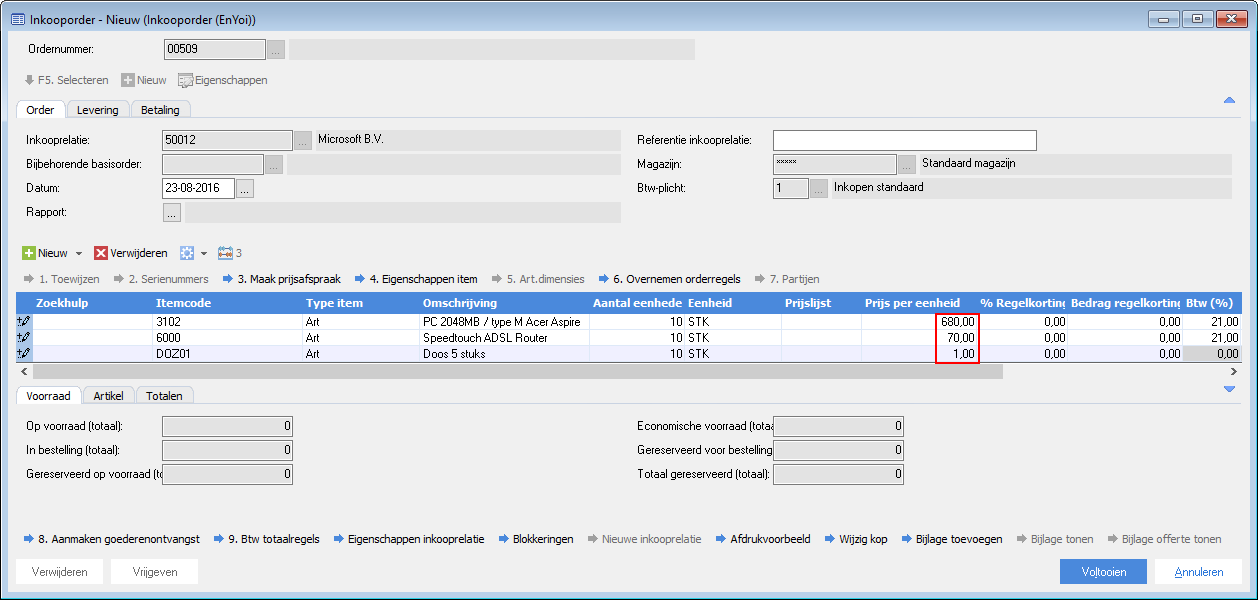Open the Eigenschappen icon in the top toolbar
The image size is (1258, 600).
tap(186, 80)
